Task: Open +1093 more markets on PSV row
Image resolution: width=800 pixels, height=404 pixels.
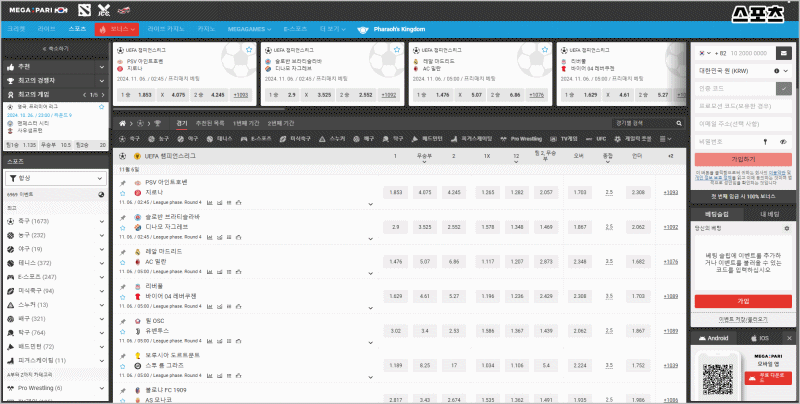Action: pos(670,193)
